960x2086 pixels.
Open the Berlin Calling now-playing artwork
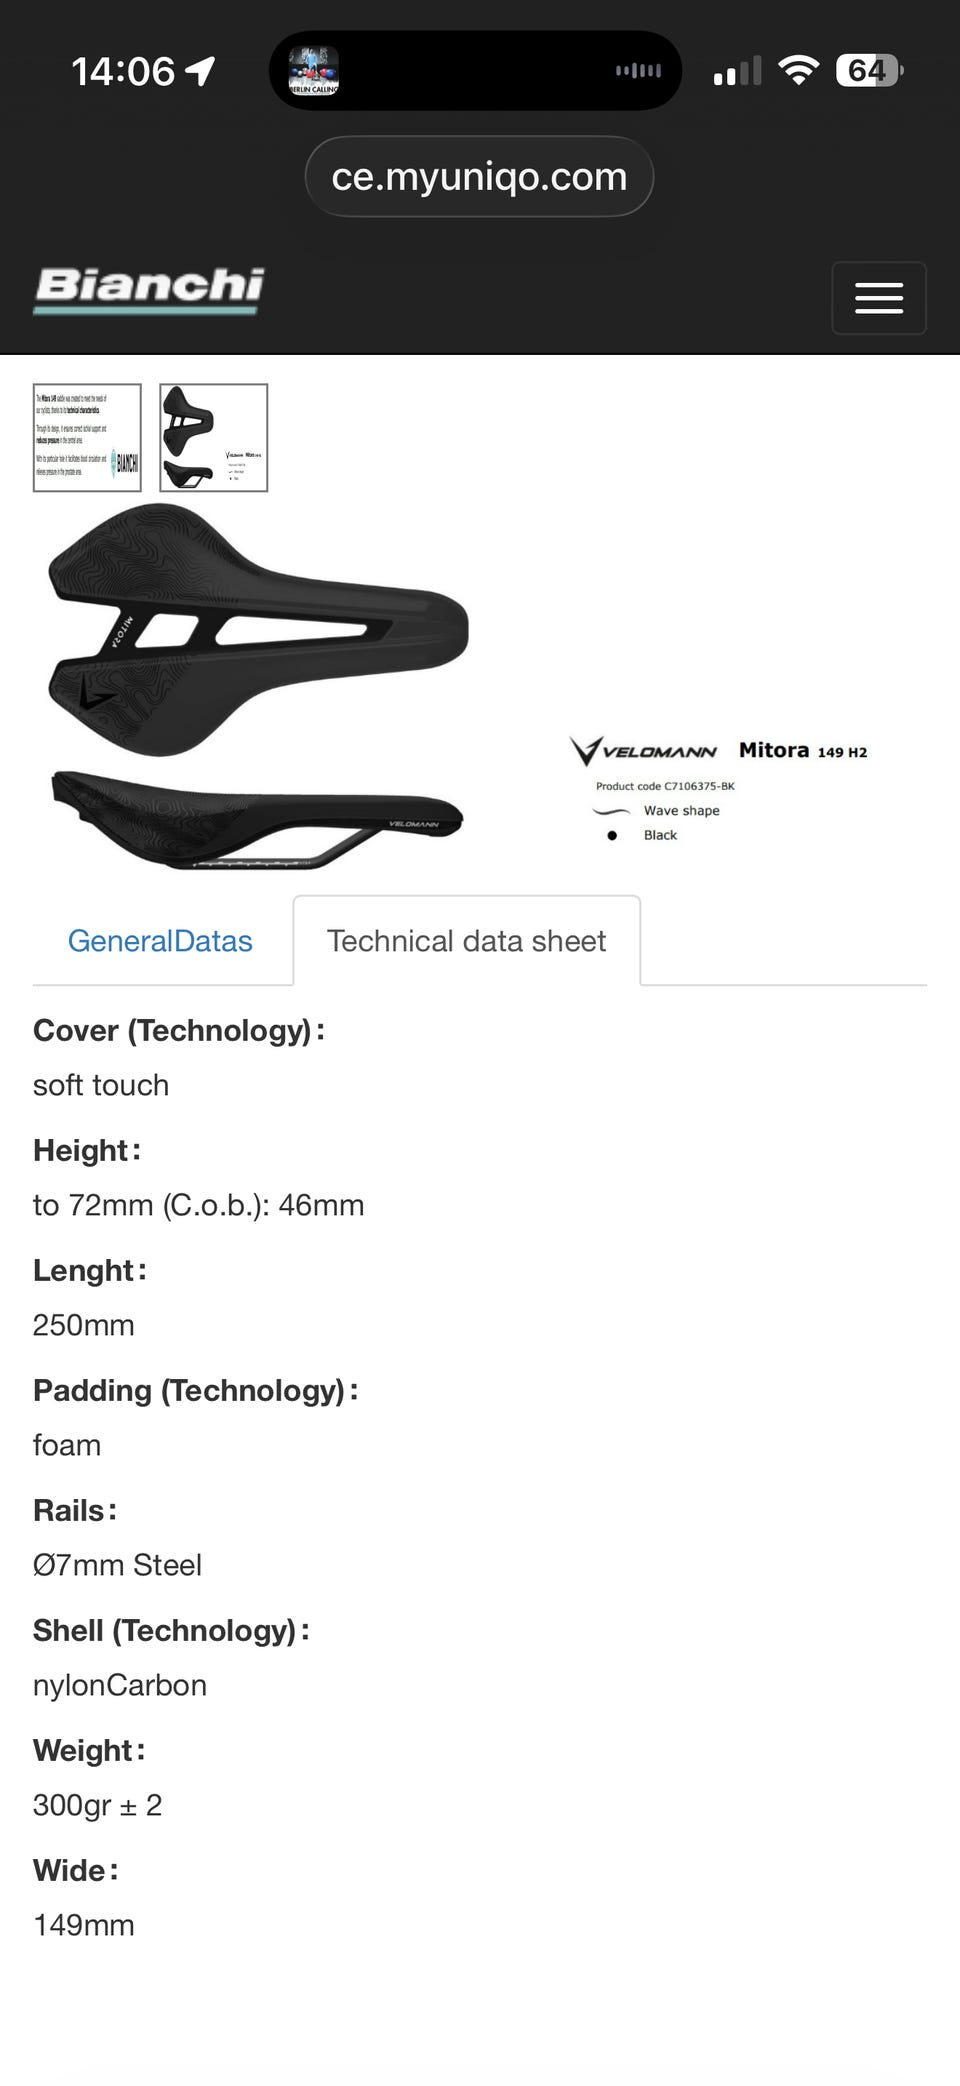tap(314, 71)
